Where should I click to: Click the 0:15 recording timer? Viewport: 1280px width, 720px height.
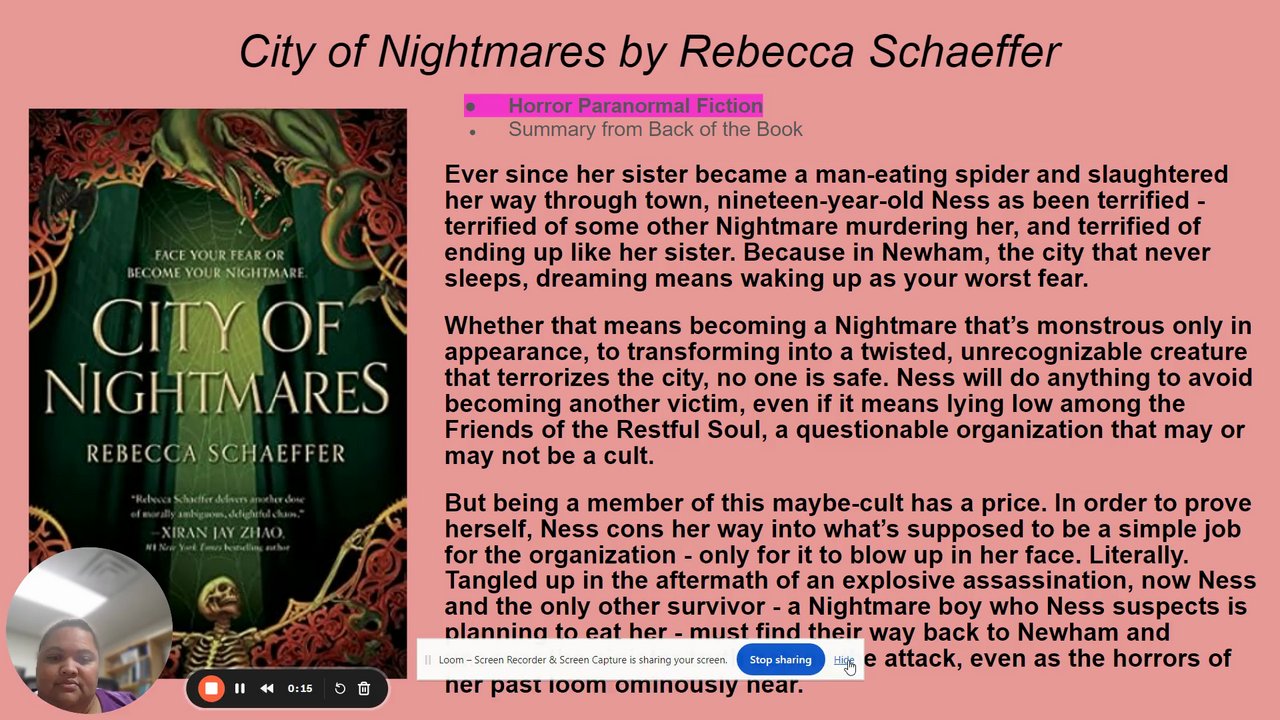(x=300, y=688)
